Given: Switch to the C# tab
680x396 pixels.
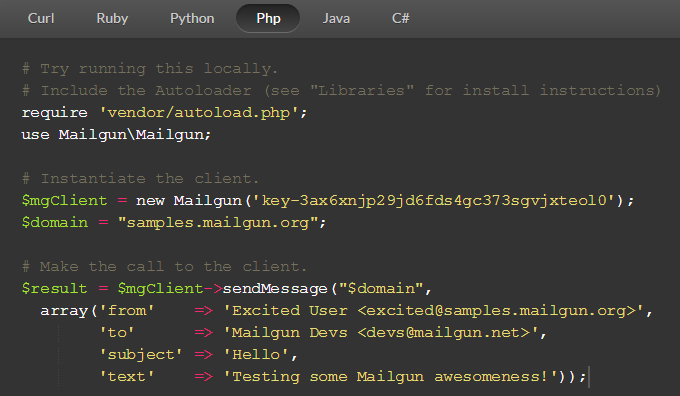Looking at the screenshot, I should click(400, 18).
